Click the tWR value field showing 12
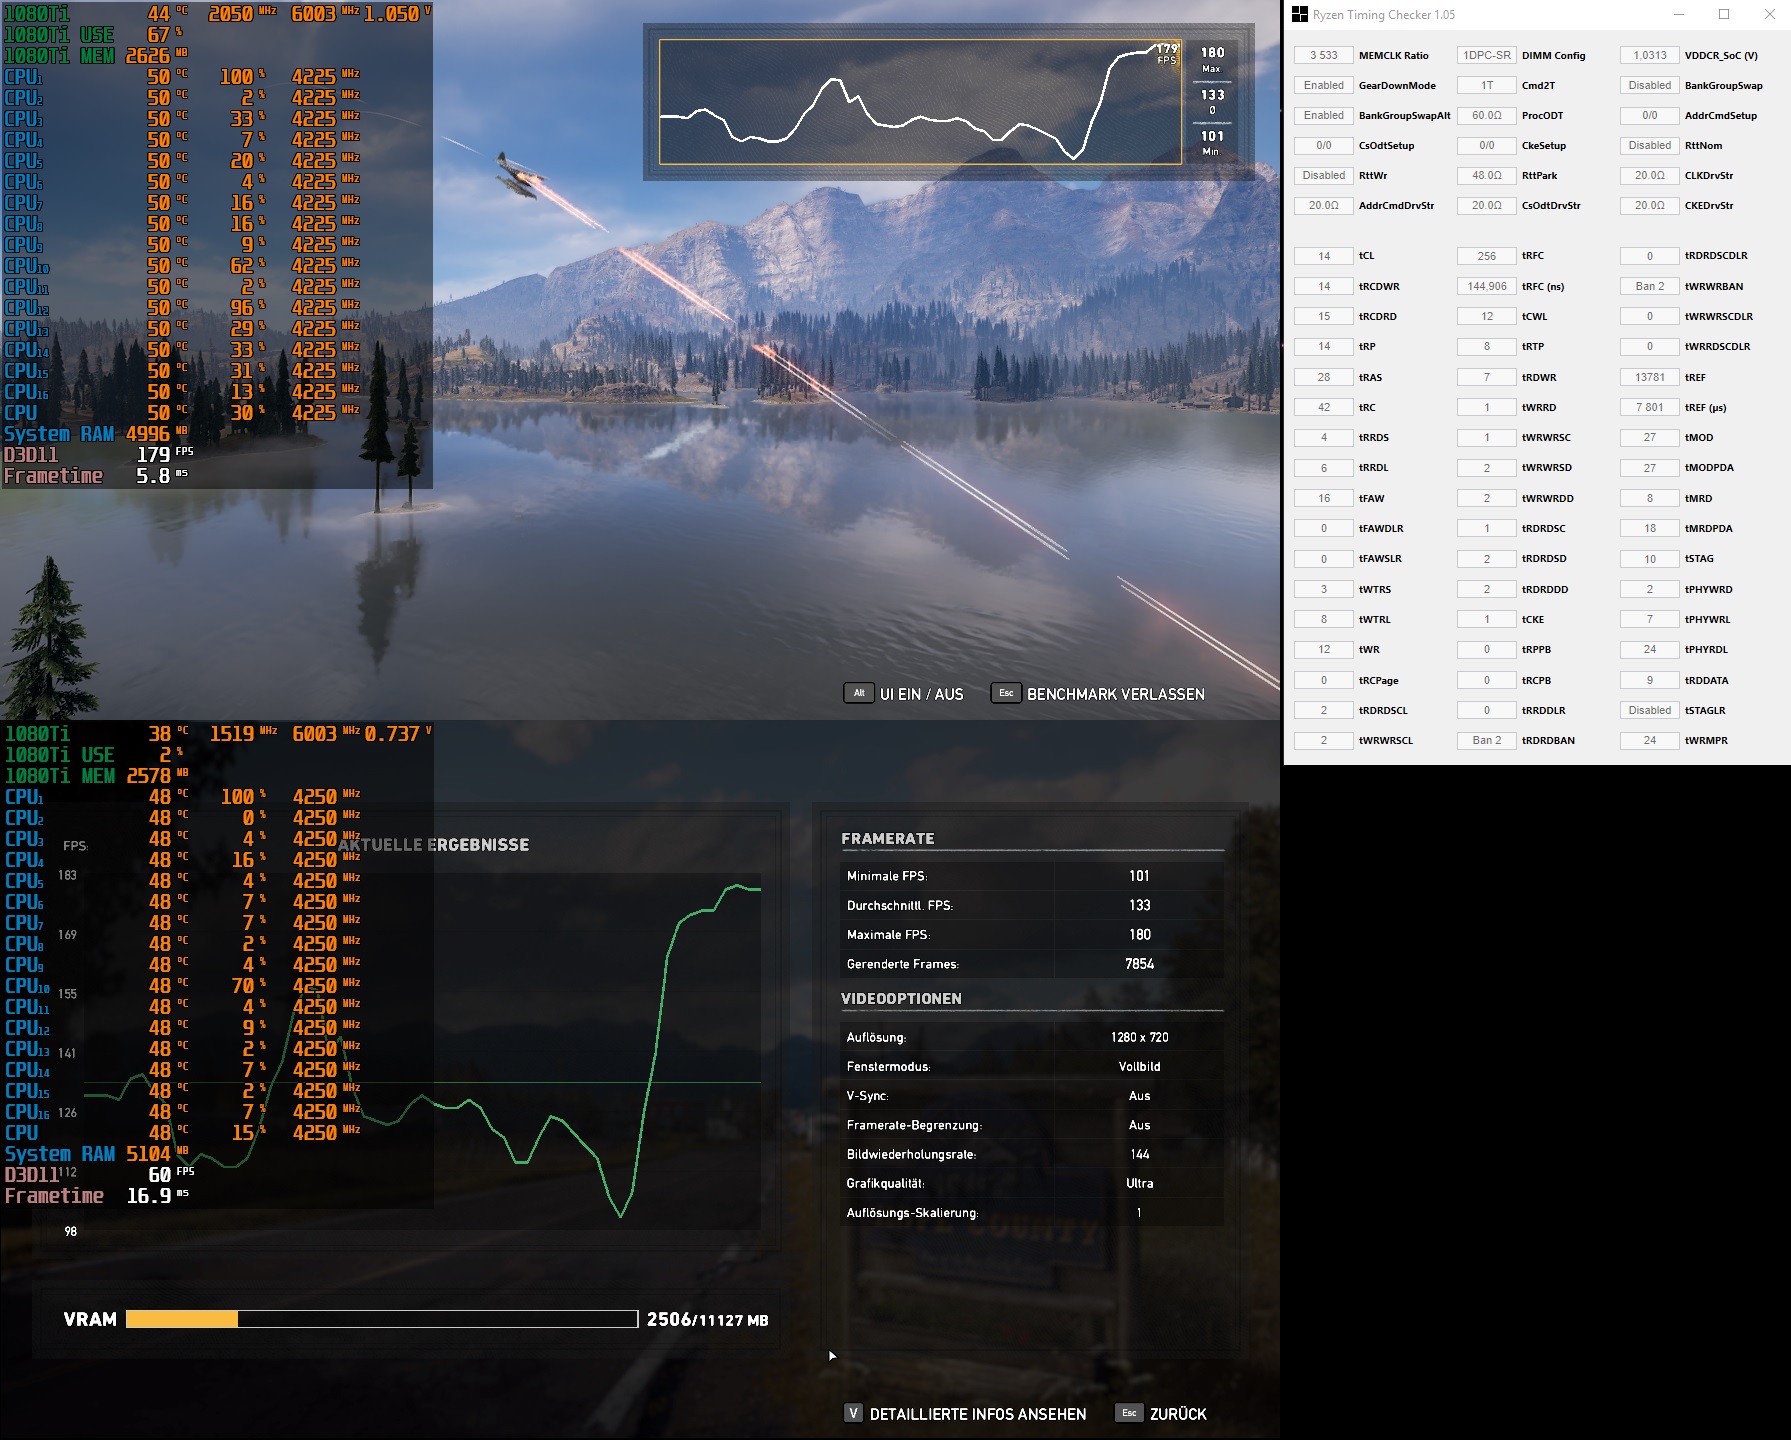Viewport: 1791px width, 1440px height. 1324,649
